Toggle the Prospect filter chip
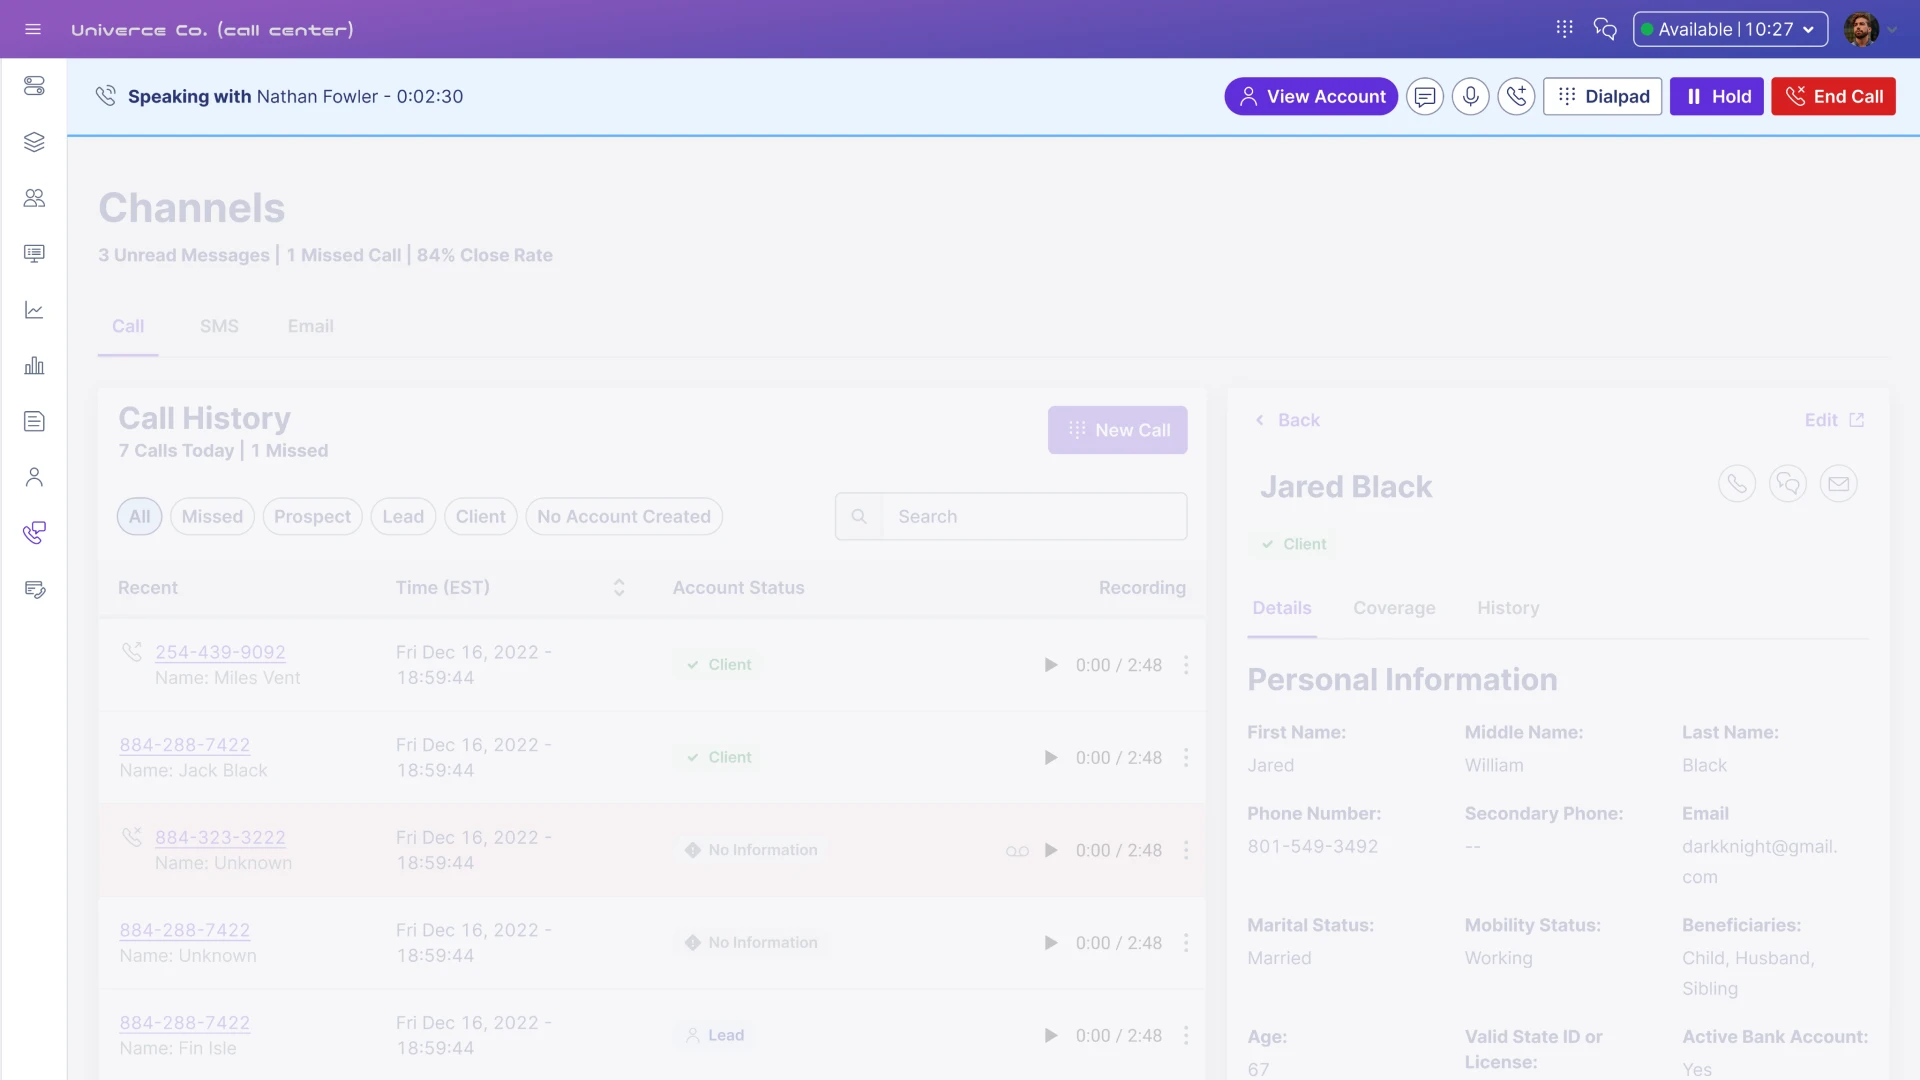Screen dimensions: 1920x1080 click(312, 517)
